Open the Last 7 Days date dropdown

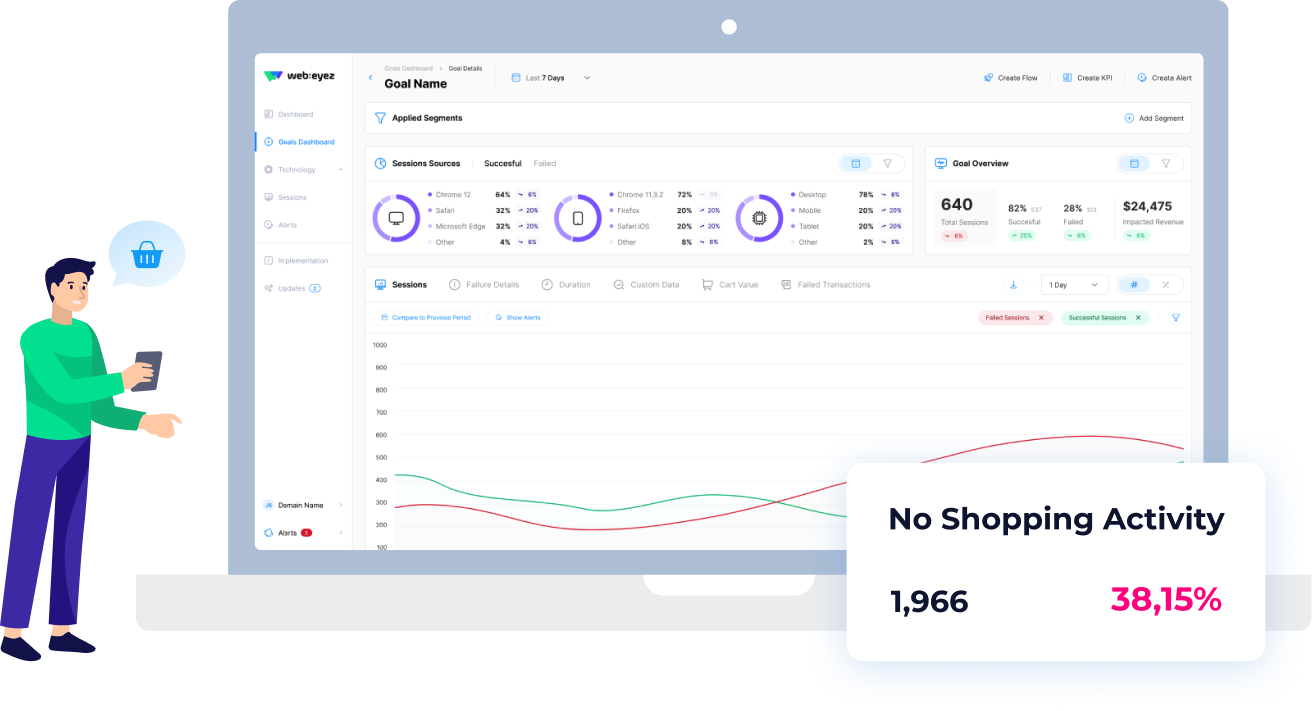[551, 78]
